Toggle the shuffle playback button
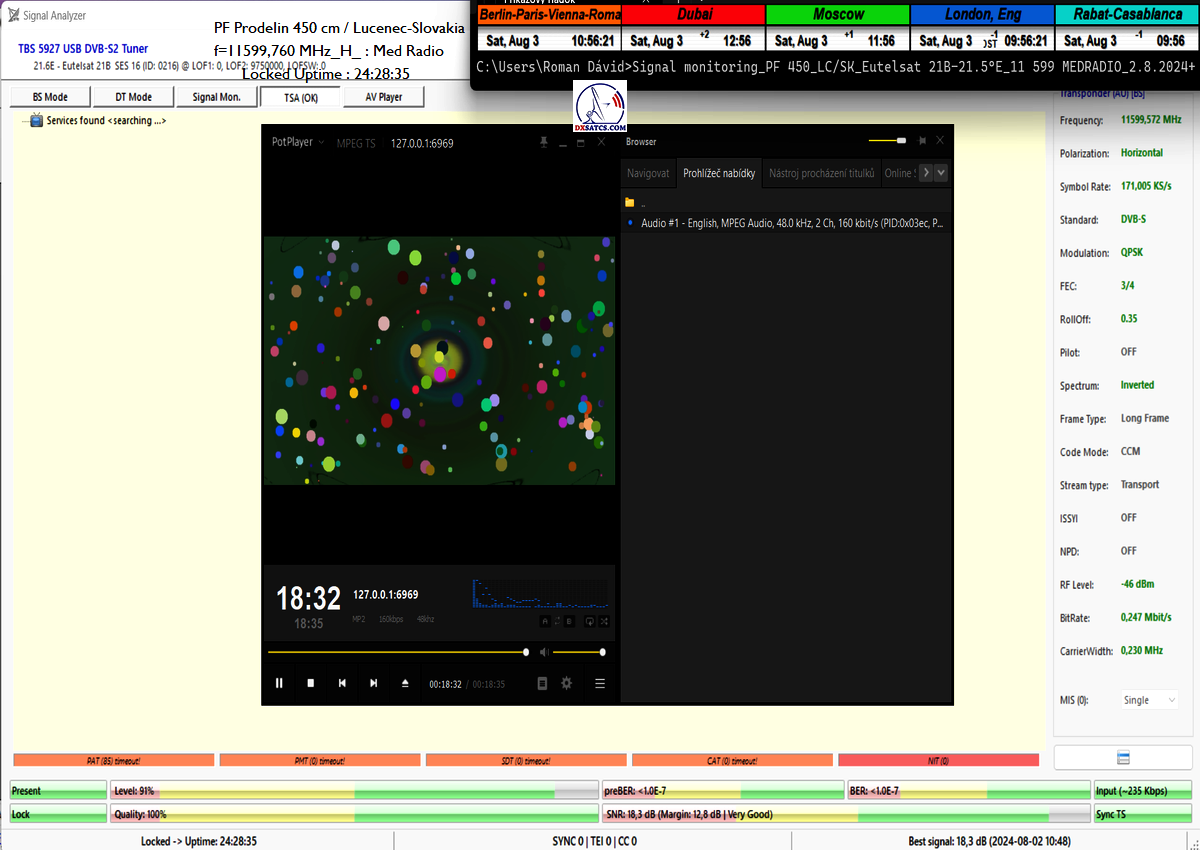The height and width of the screenshot is (850, 1200). 605,621
